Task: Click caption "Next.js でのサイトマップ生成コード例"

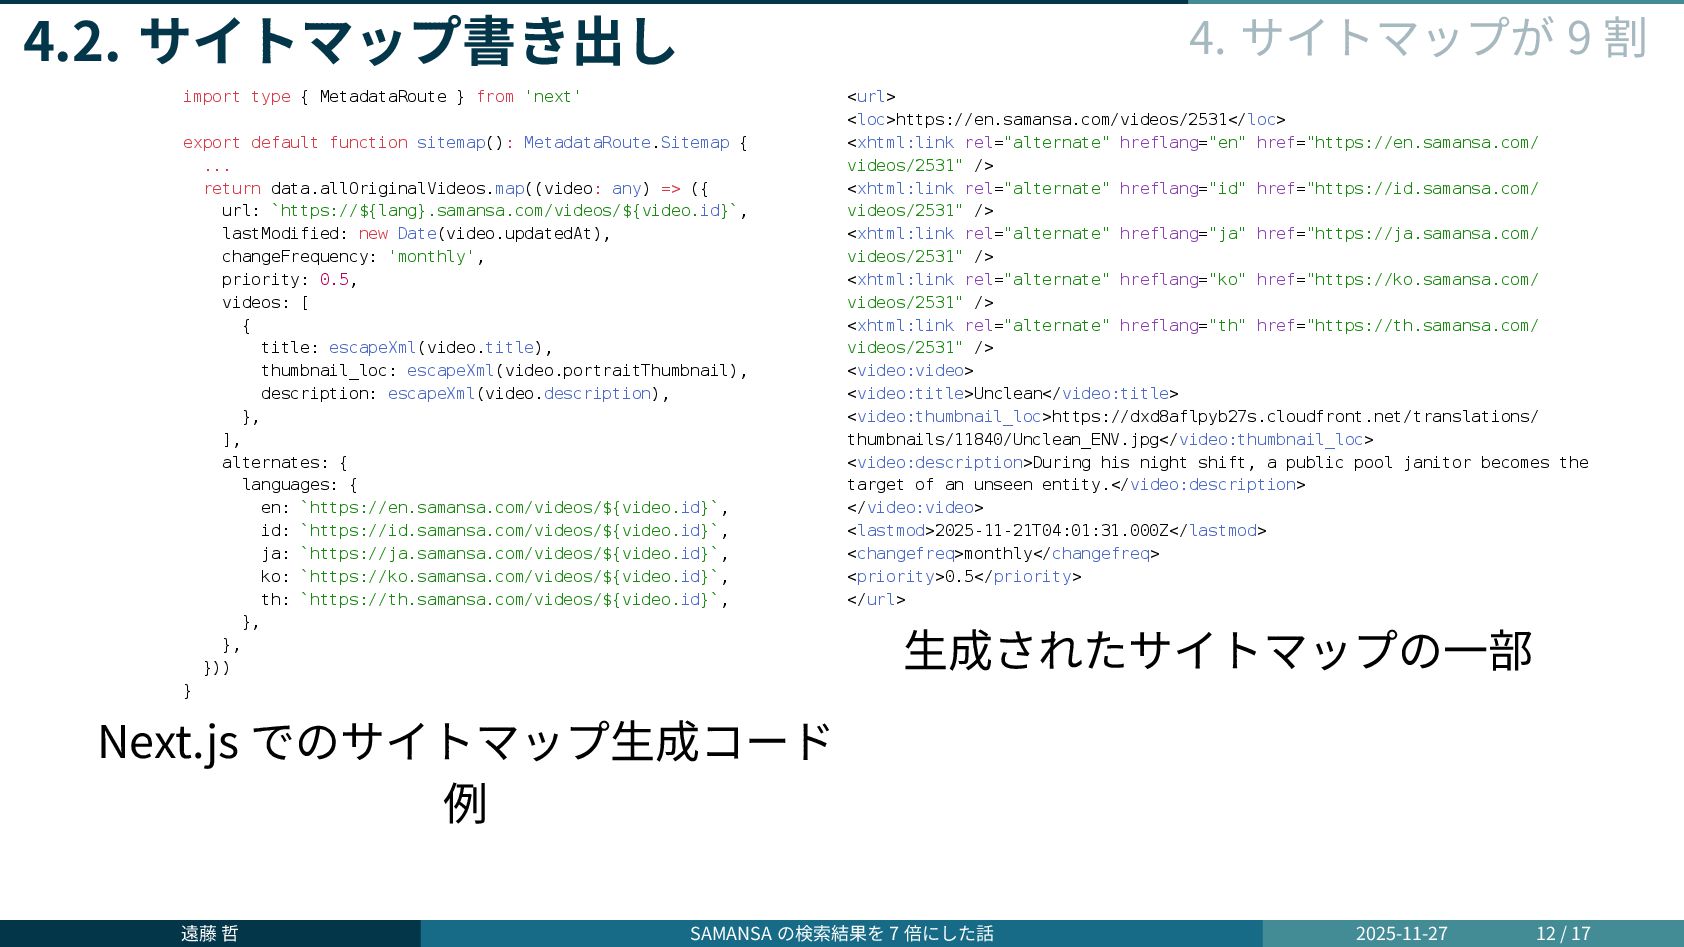Action: [x=465, y=771]
